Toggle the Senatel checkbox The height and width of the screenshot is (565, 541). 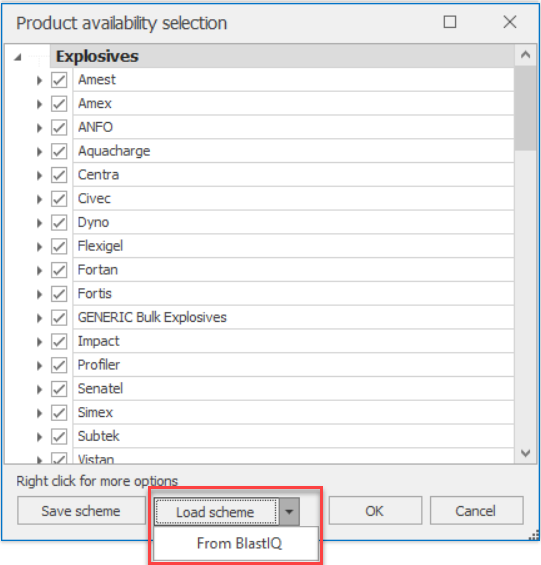(59, 389)
